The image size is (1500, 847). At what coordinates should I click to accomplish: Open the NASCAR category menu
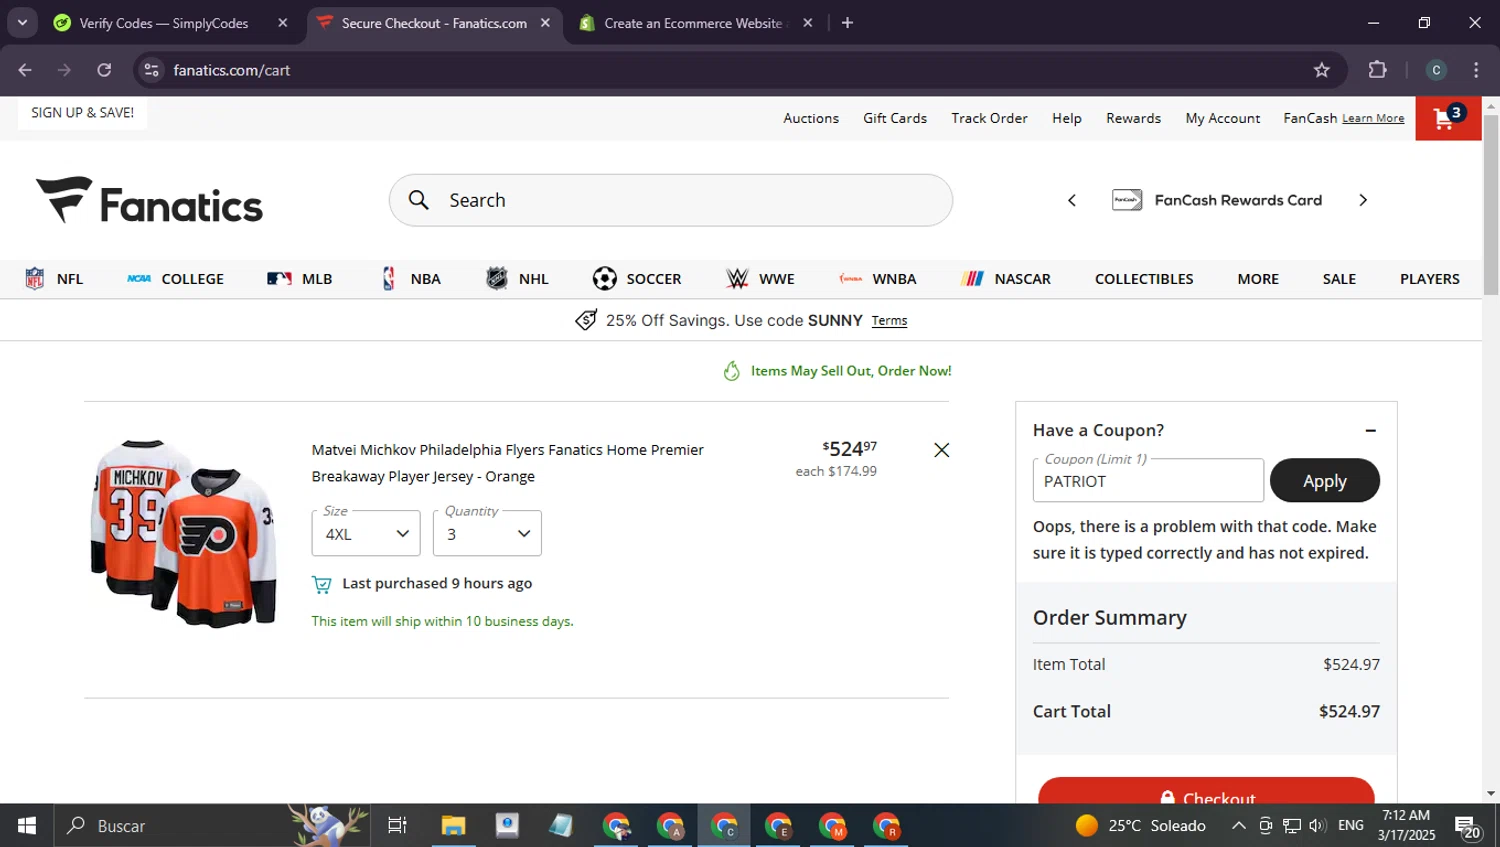coord(1006,279)
